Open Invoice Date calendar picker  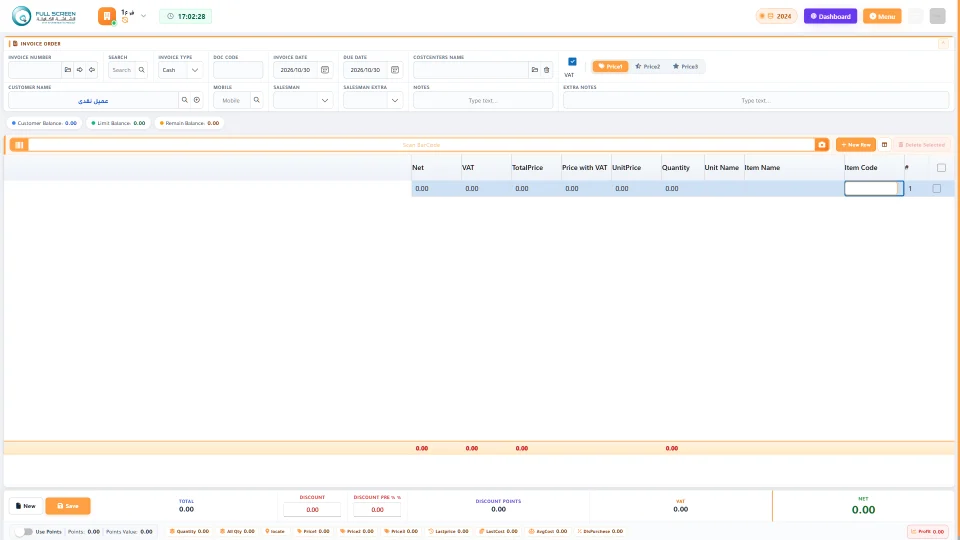click(325, 70)
